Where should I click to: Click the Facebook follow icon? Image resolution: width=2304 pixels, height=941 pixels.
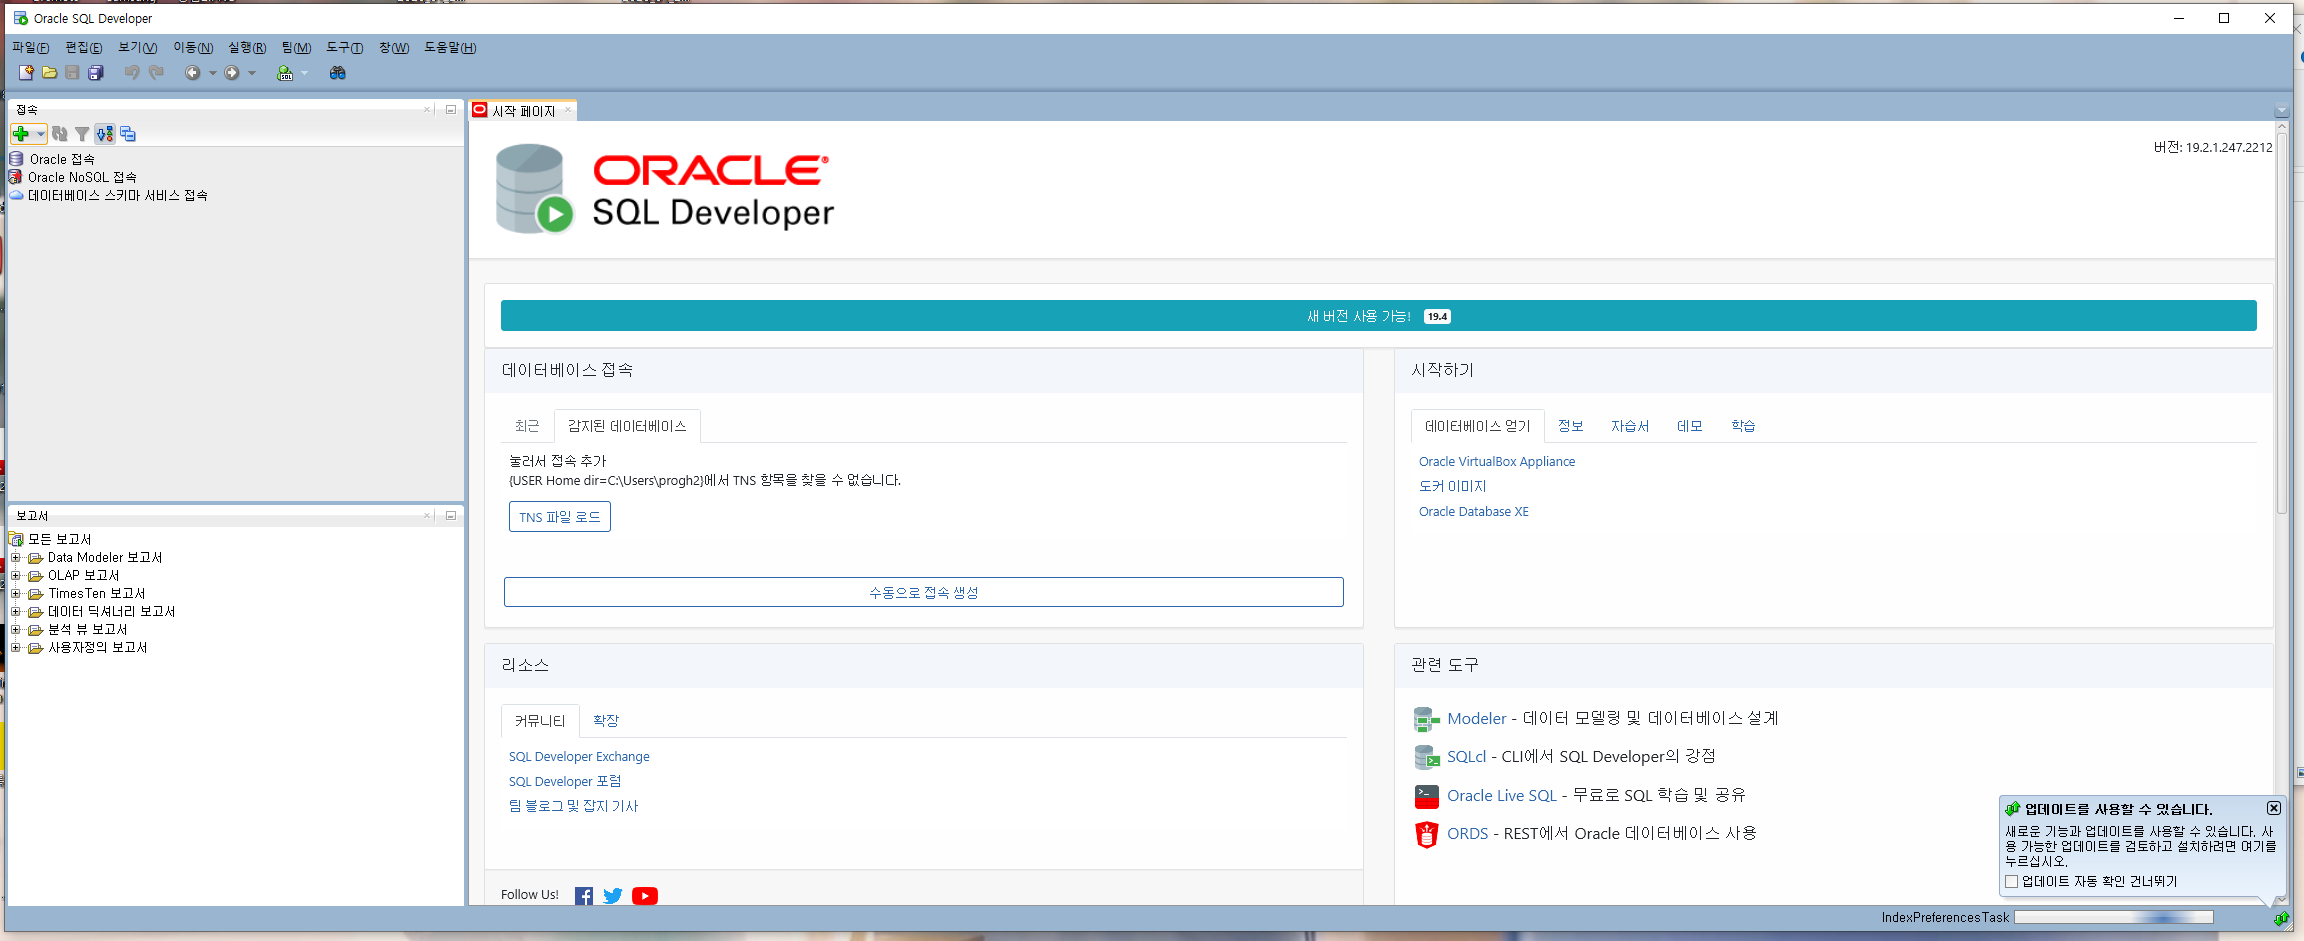[x=584, y=896]
